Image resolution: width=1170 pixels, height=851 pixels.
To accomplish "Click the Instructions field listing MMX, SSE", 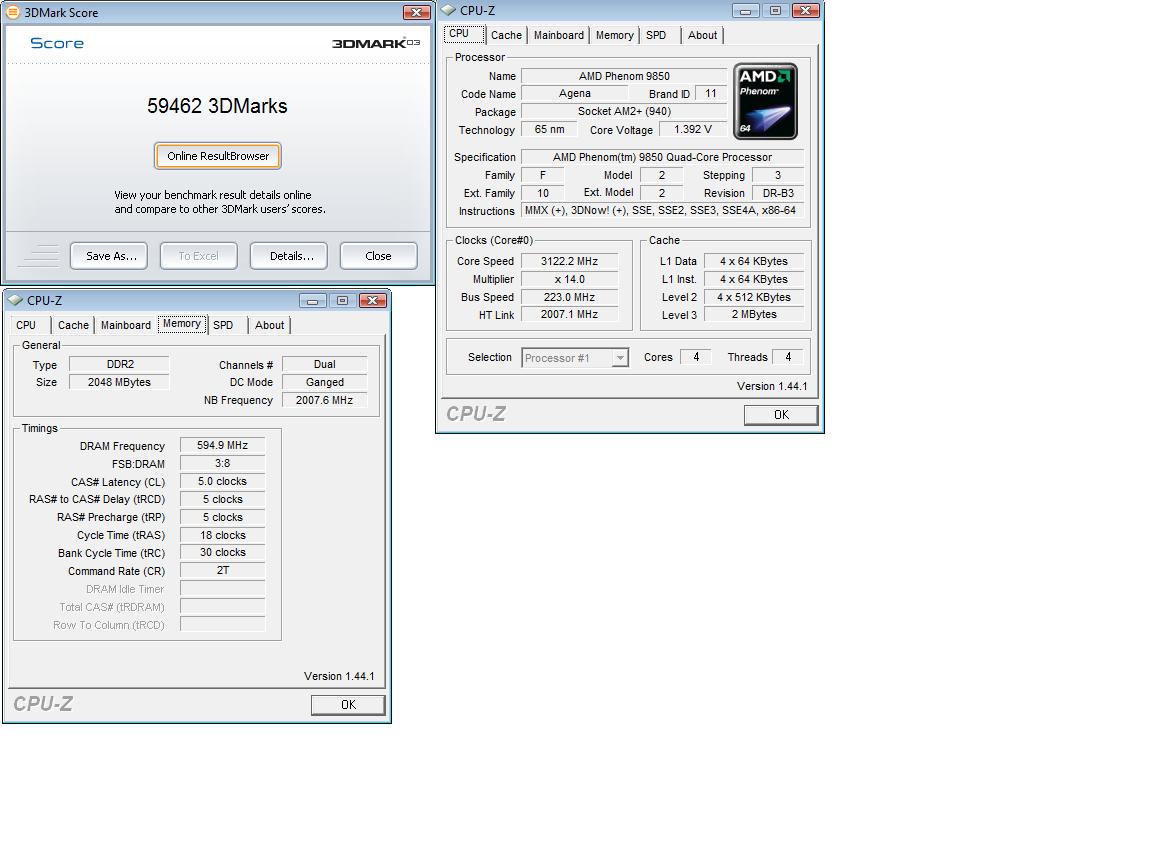I will pyautogui.click(x=662, y=211).
